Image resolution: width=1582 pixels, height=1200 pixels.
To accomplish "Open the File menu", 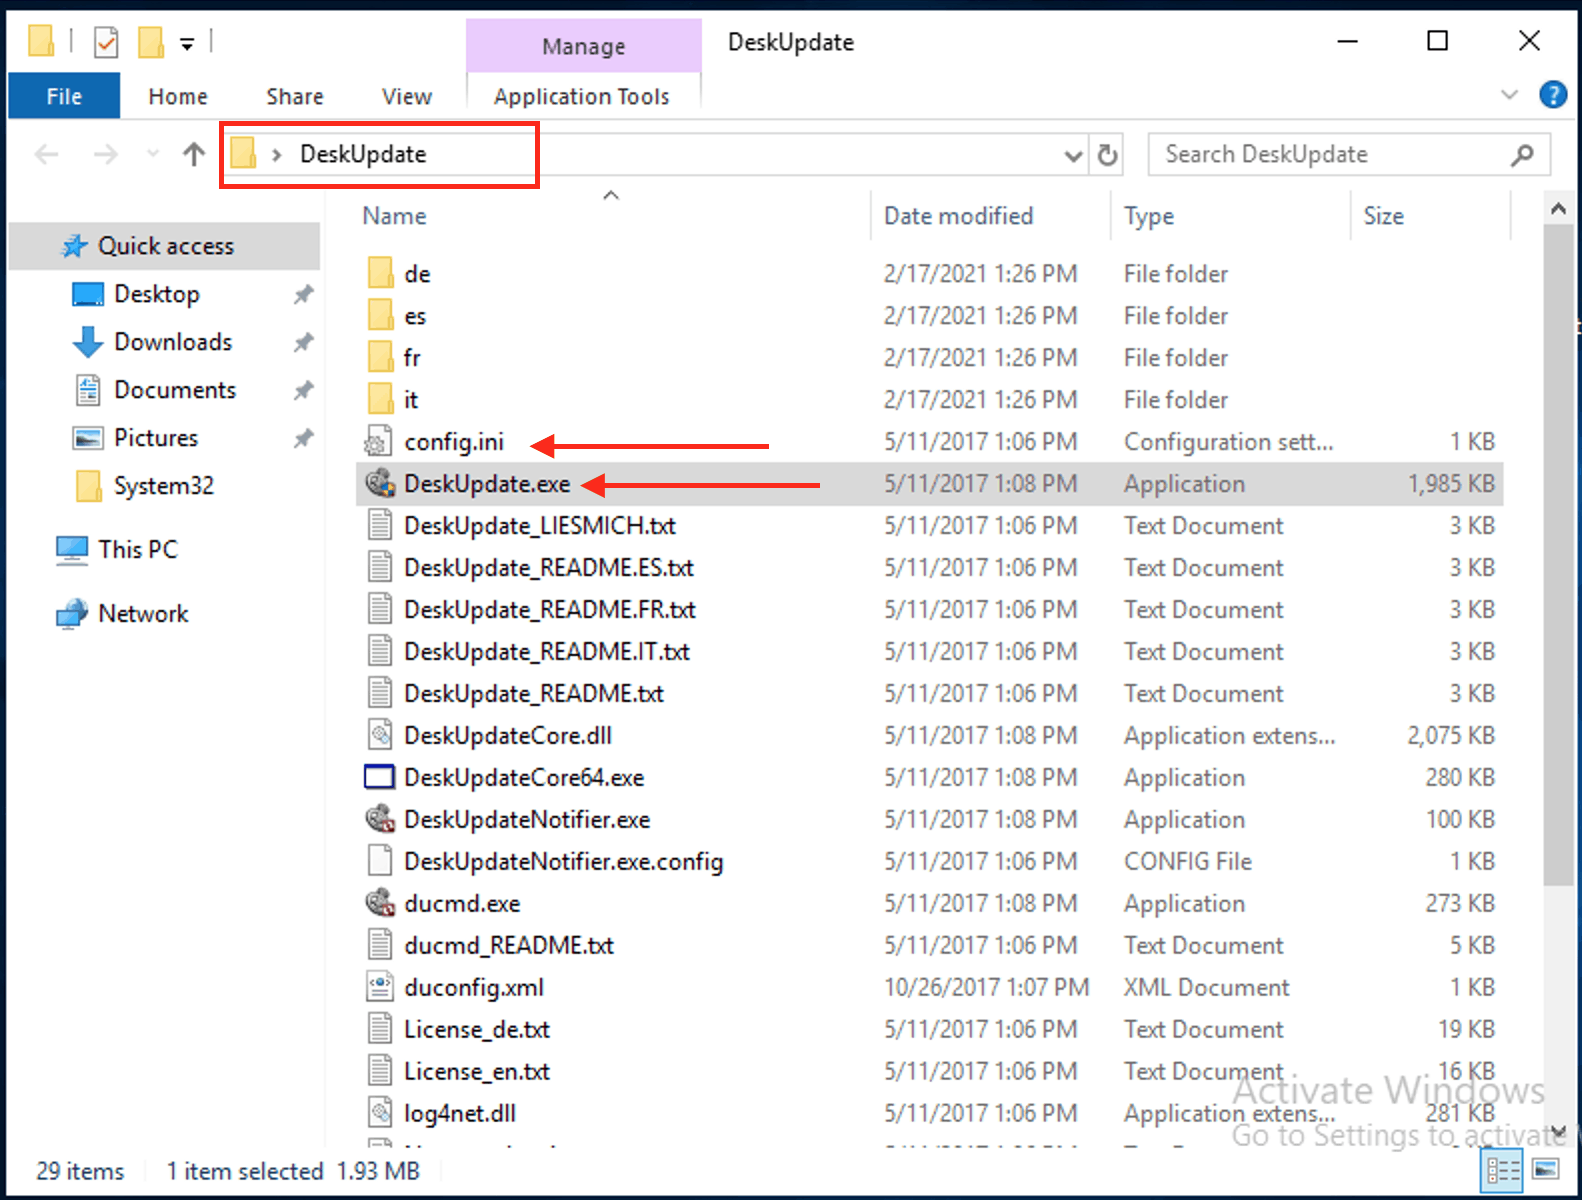I will point(64,96).
